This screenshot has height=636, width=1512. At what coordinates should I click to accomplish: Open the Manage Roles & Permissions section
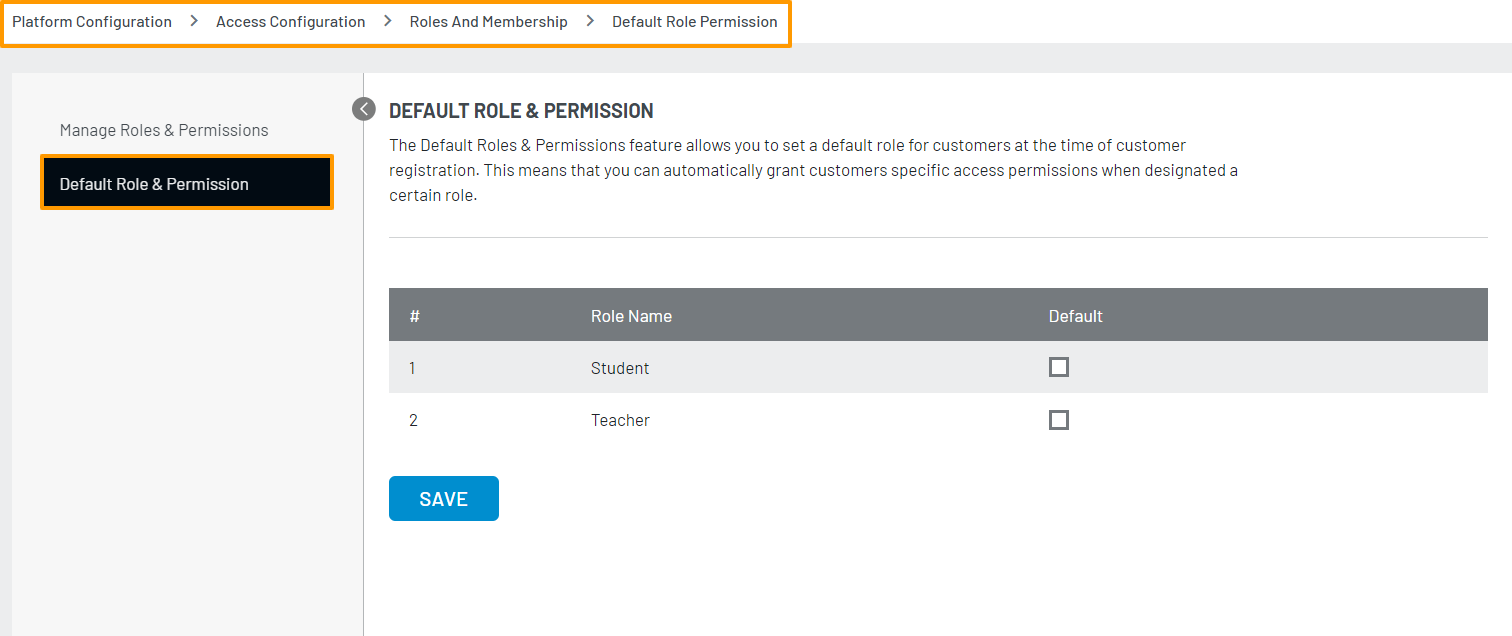(163, 129)
